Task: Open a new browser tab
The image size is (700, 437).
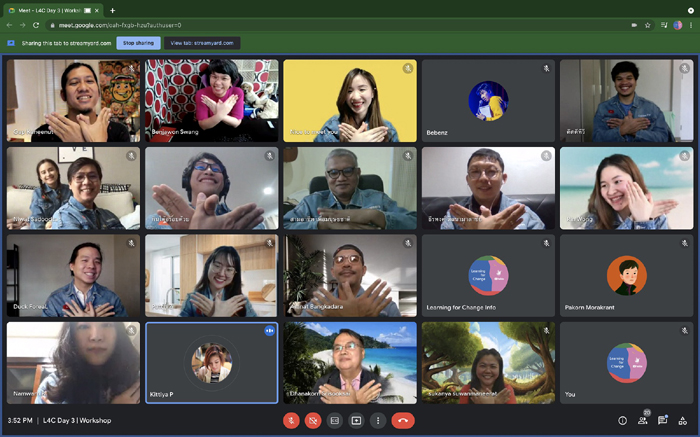Action: (x=112, y=10)
